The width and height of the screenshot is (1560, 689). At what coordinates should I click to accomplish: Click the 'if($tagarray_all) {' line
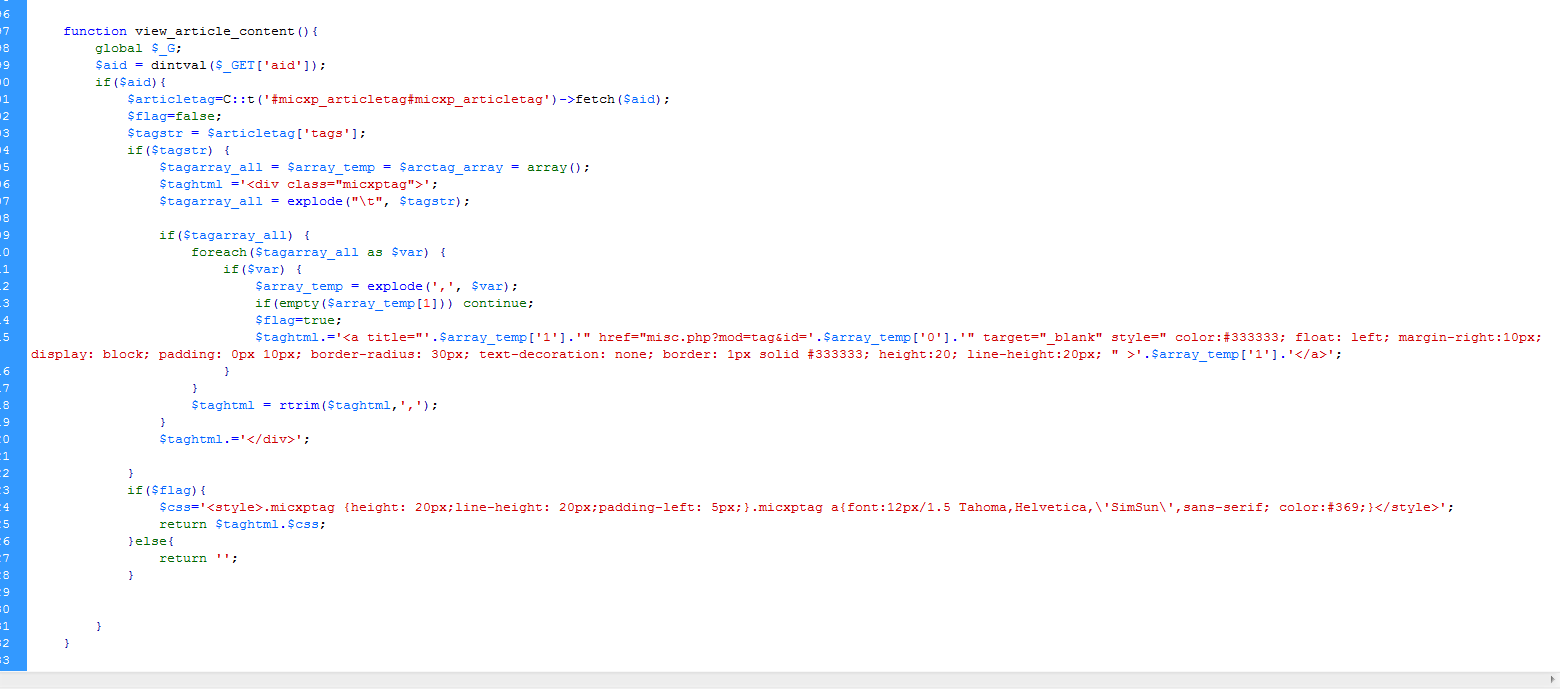[235, 235]
